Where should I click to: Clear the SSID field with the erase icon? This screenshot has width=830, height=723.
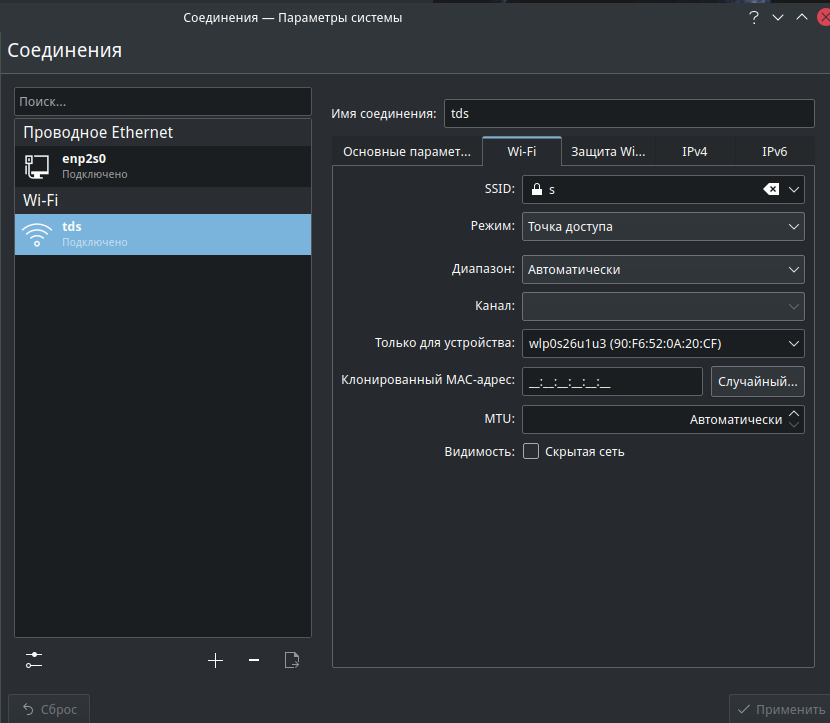pos(771,189)
